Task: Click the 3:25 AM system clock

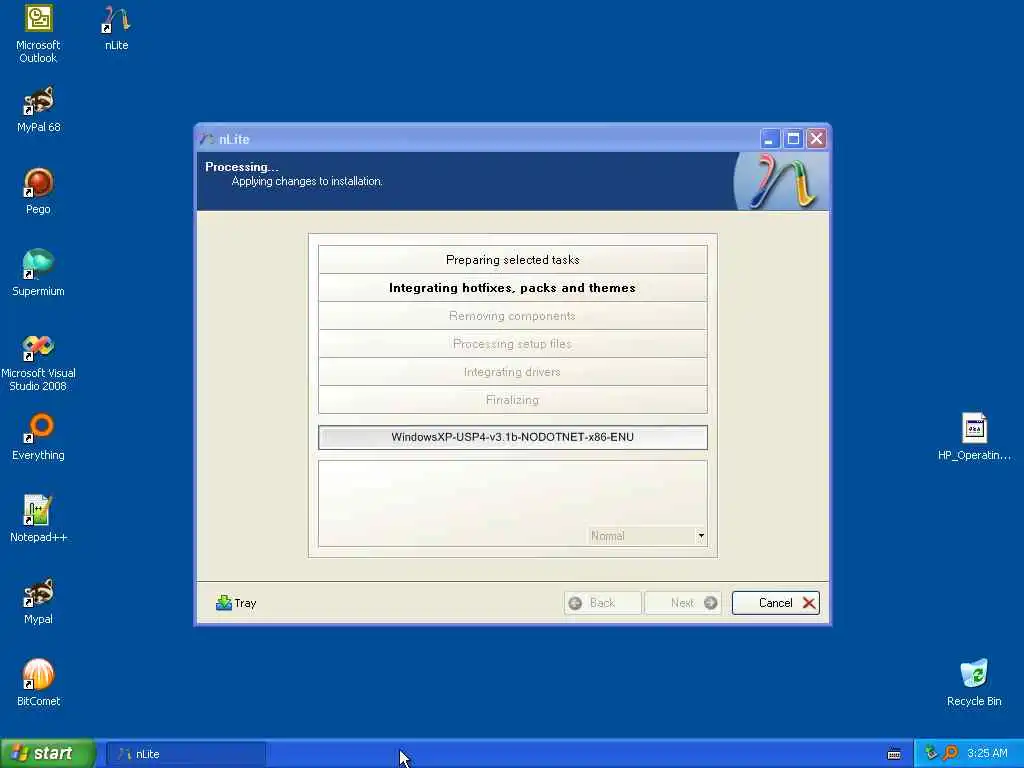Action: coord(987,753)
